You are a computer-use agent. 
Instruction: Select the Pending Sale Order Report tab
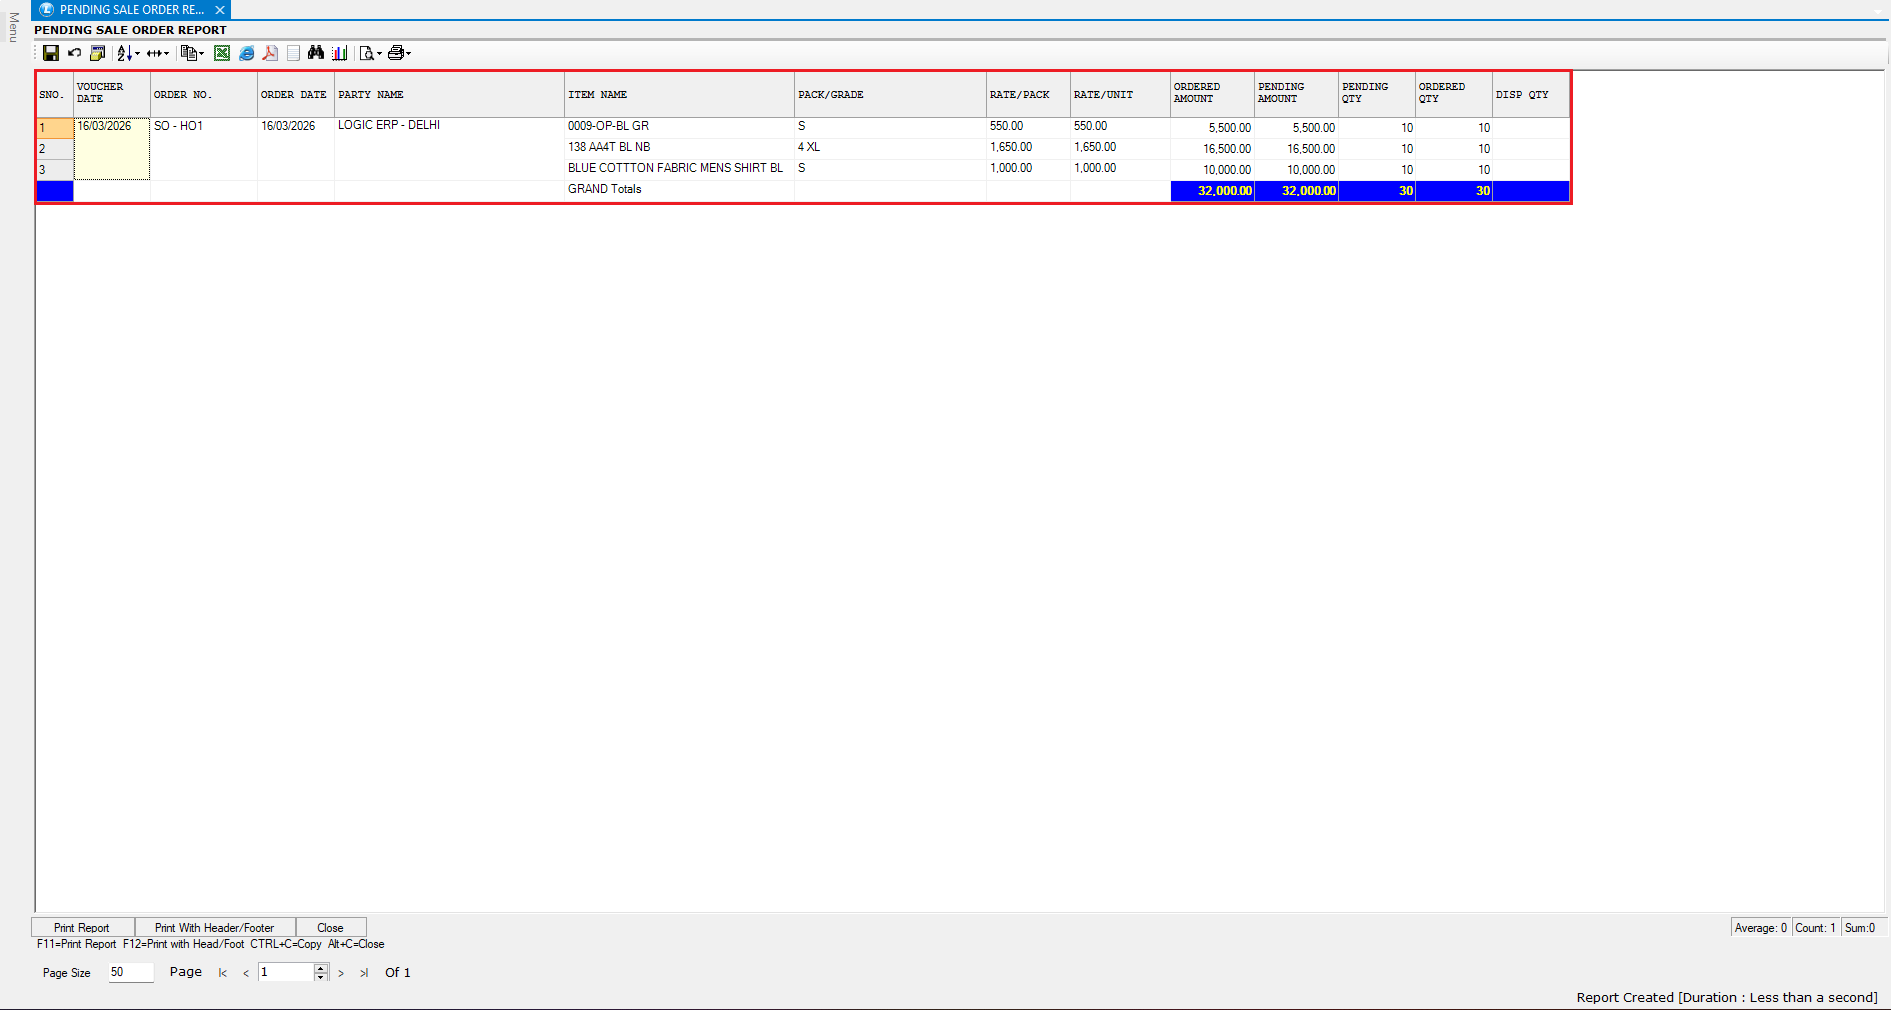131,10
